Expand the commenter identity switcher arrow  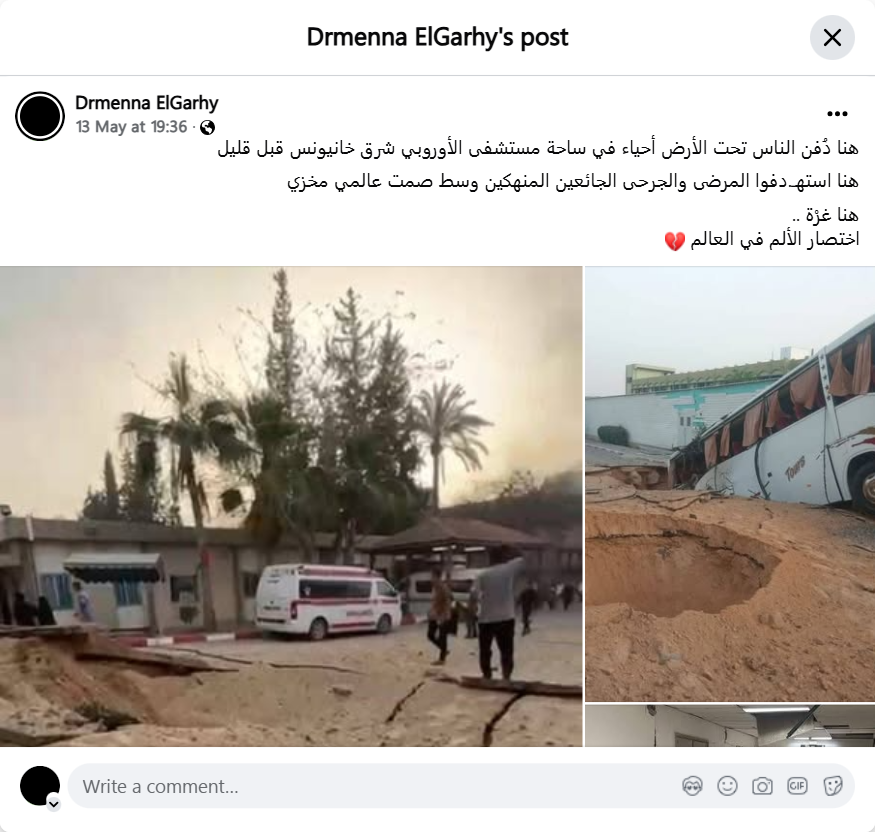54,804
